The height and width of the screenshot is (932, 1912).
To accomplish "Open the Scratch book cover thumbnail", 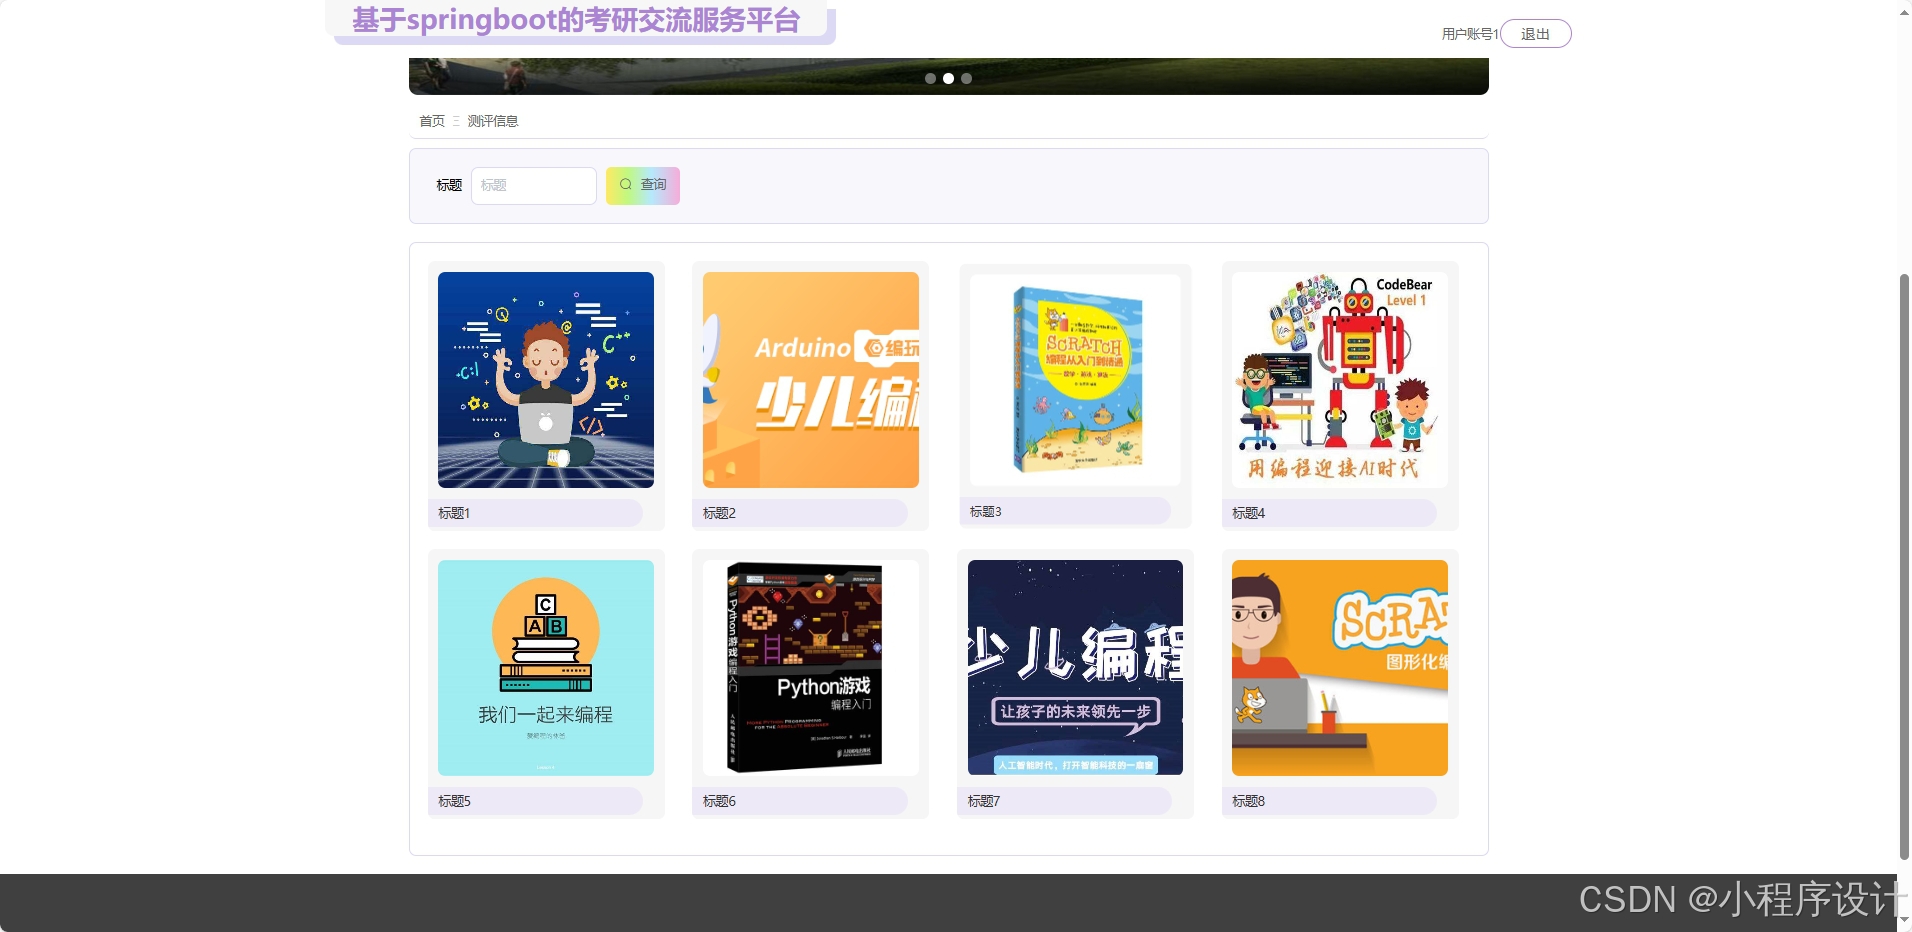I will [1075, 380].
